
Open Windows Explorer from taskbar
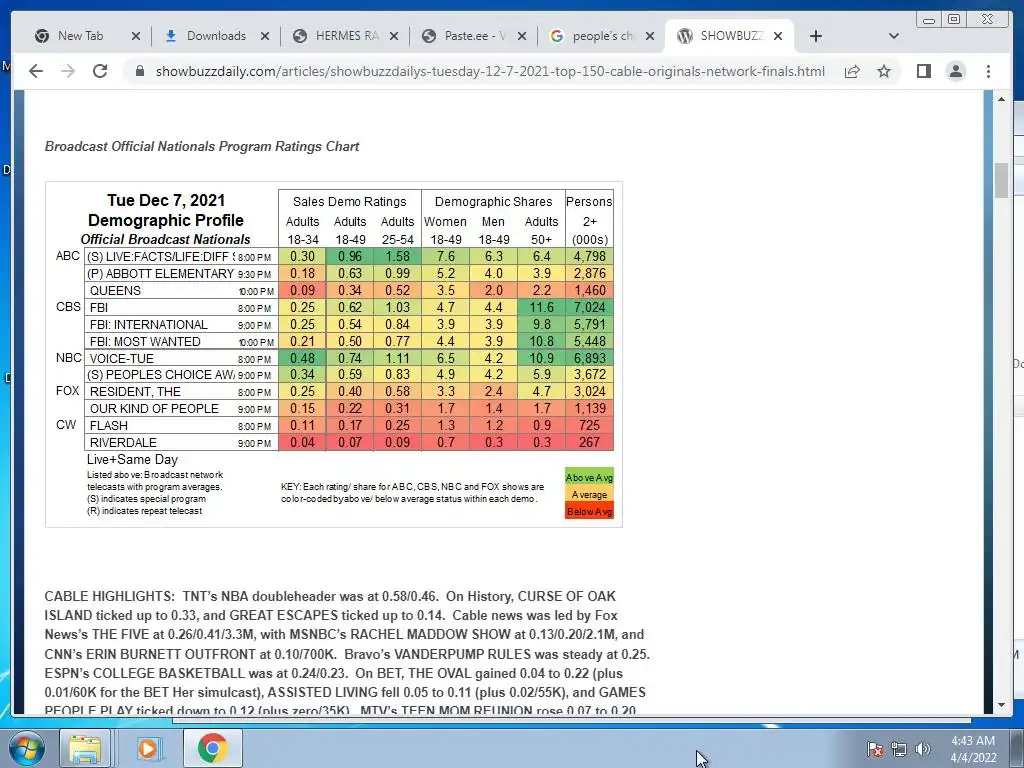pyautogui.click(x=85, y=748)
